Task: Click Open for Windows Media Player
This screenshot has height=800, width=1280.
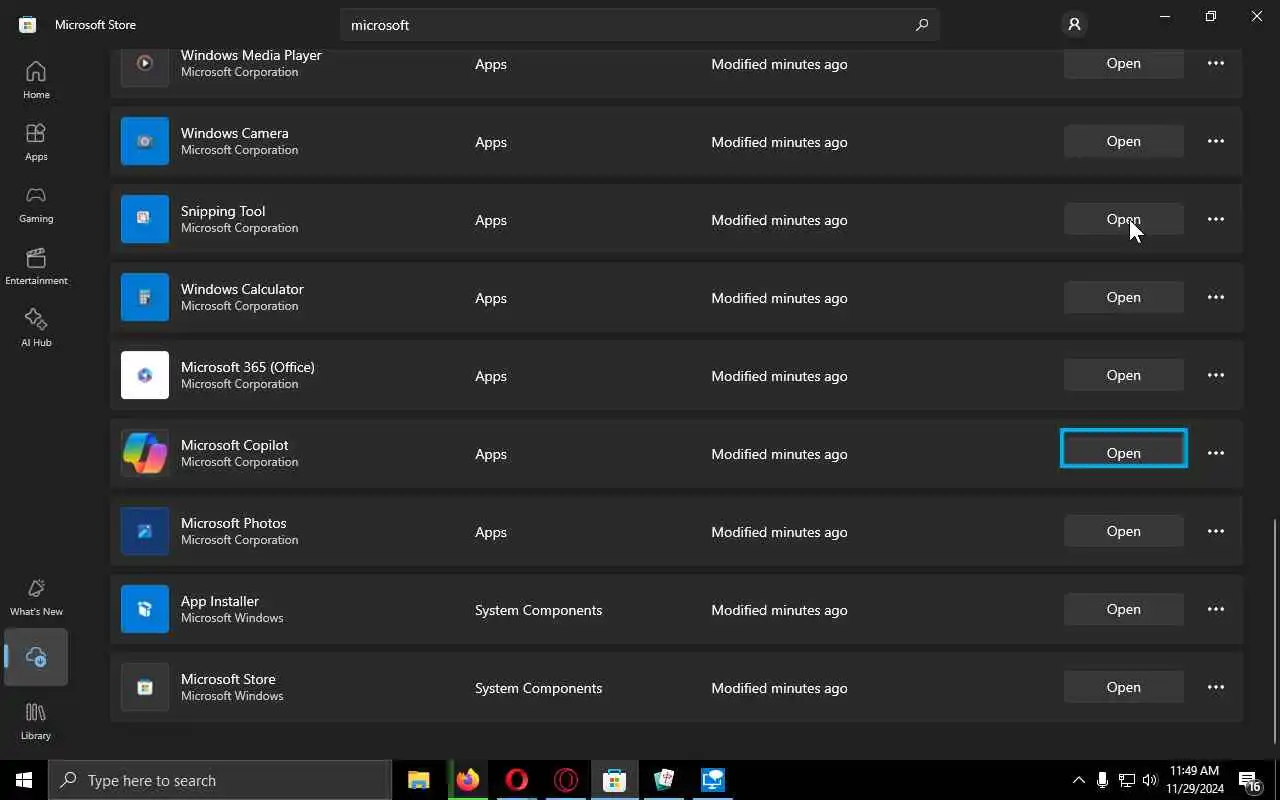Action: pyautogui.click(x=1123, y=63)
